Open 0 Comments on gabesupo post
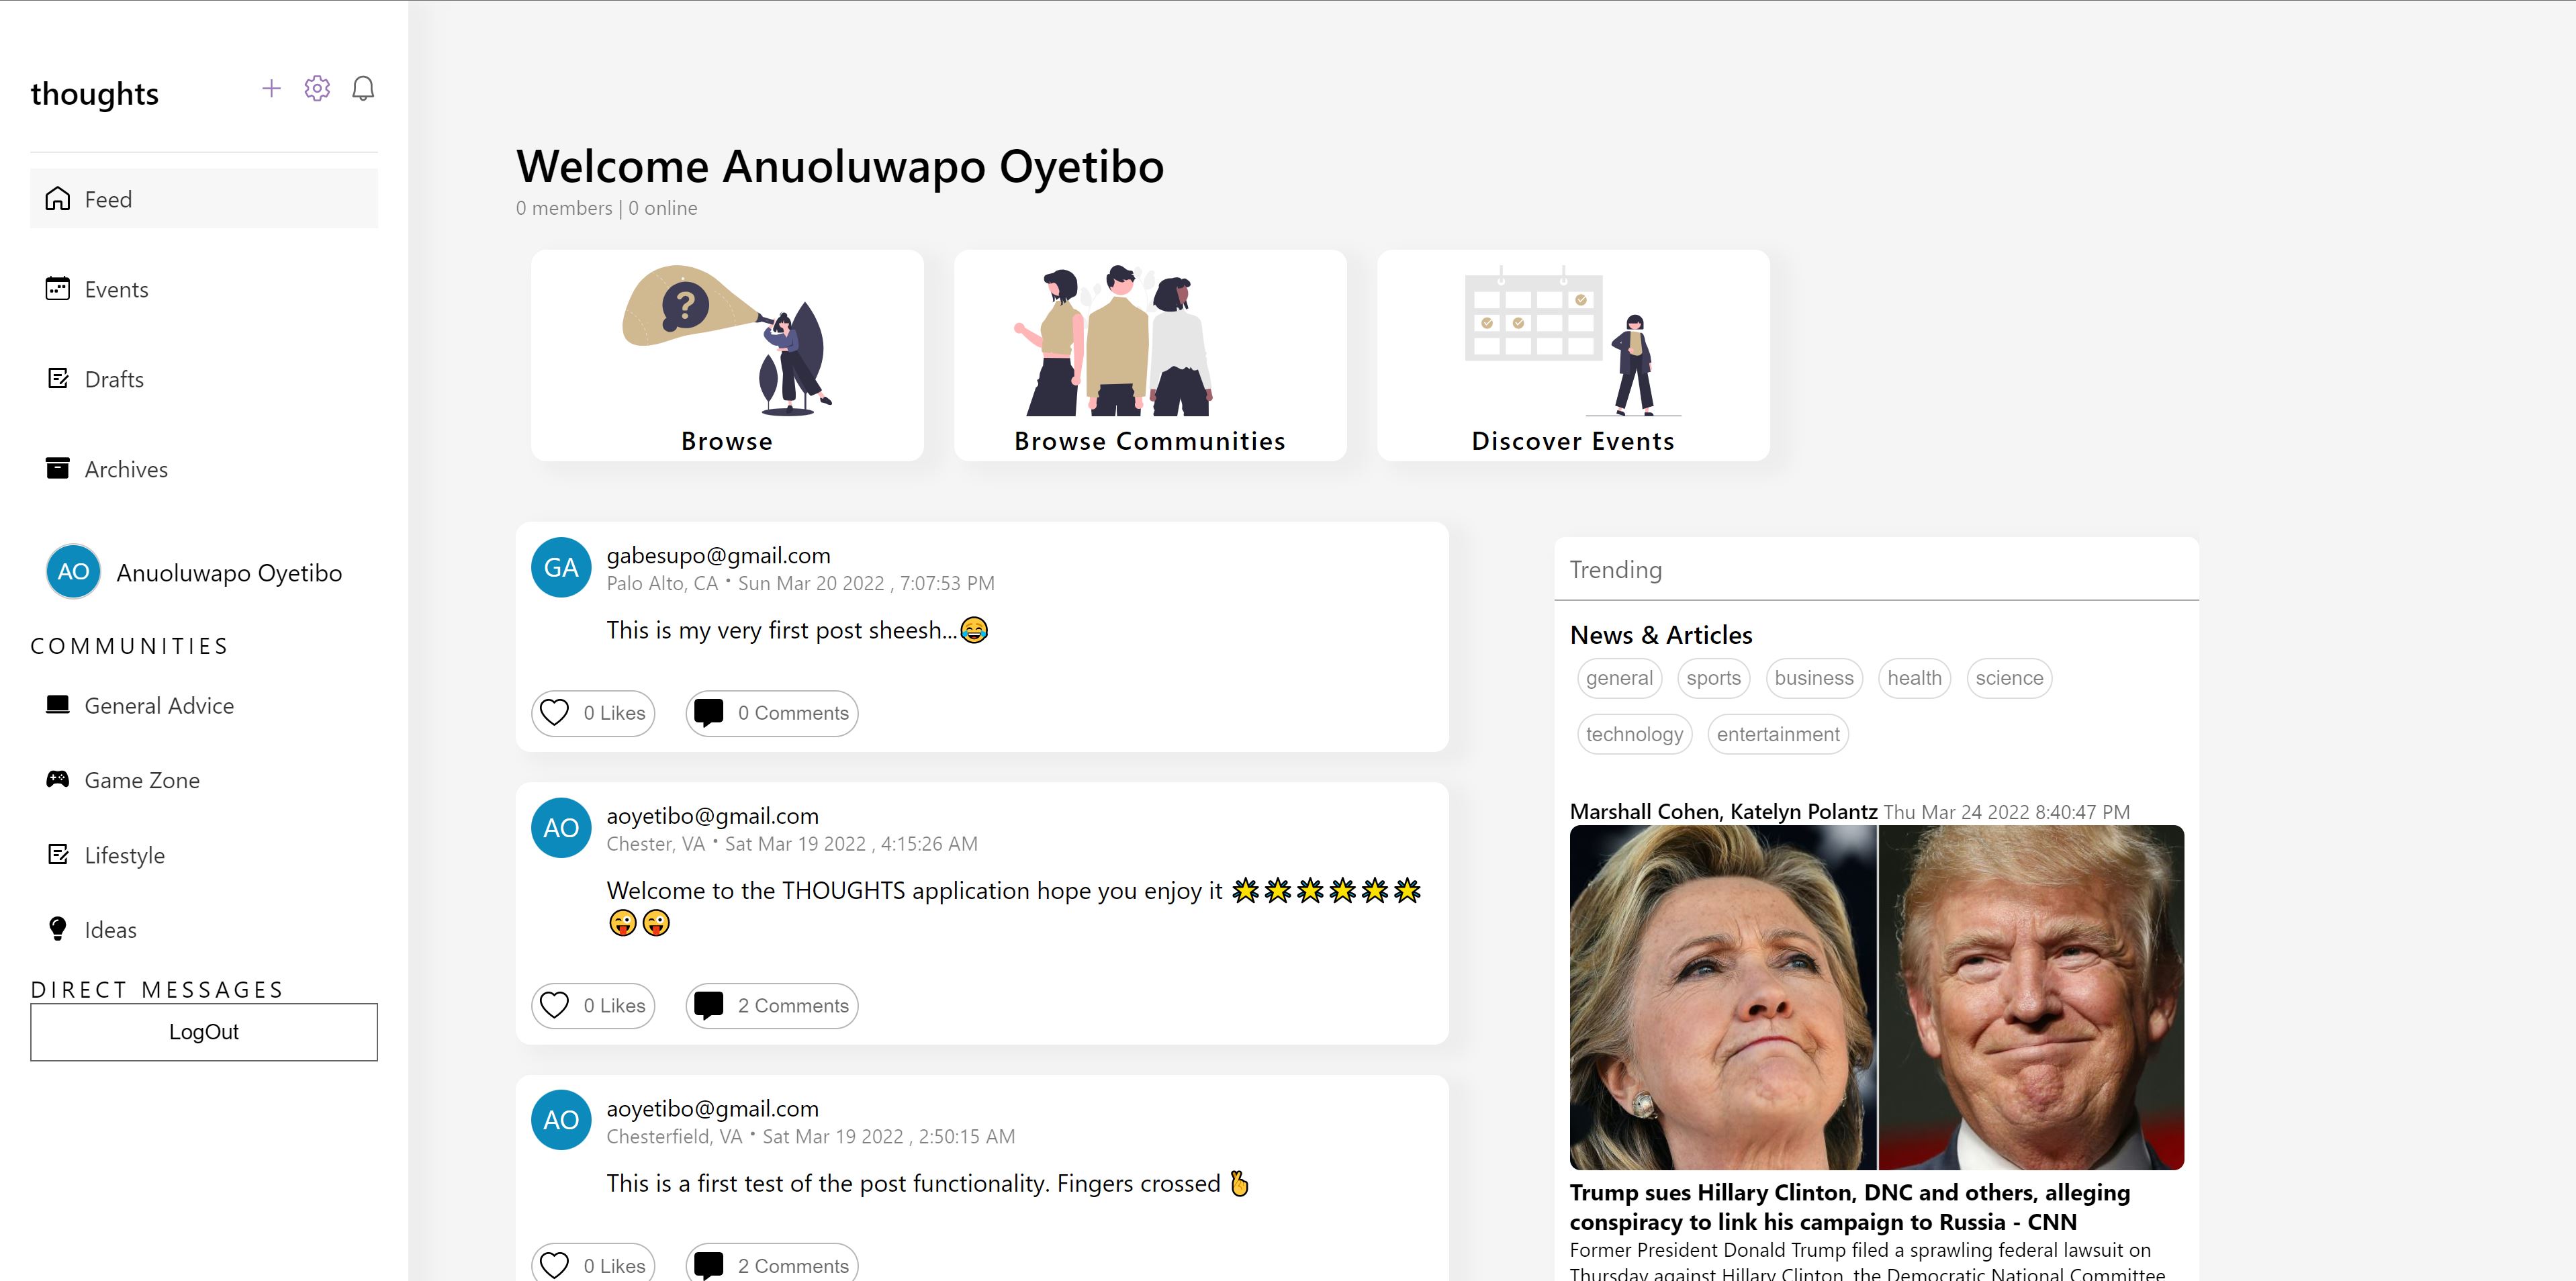Image resolution: width=2576 pixels, height=1281 pixels. [x=772, y=713]
